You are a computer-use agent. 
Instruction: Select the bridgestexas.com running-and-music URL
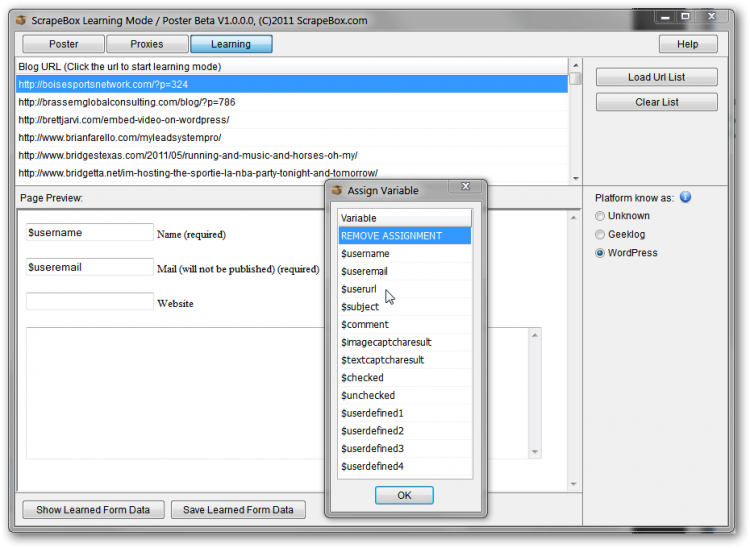tap(292, 155)
